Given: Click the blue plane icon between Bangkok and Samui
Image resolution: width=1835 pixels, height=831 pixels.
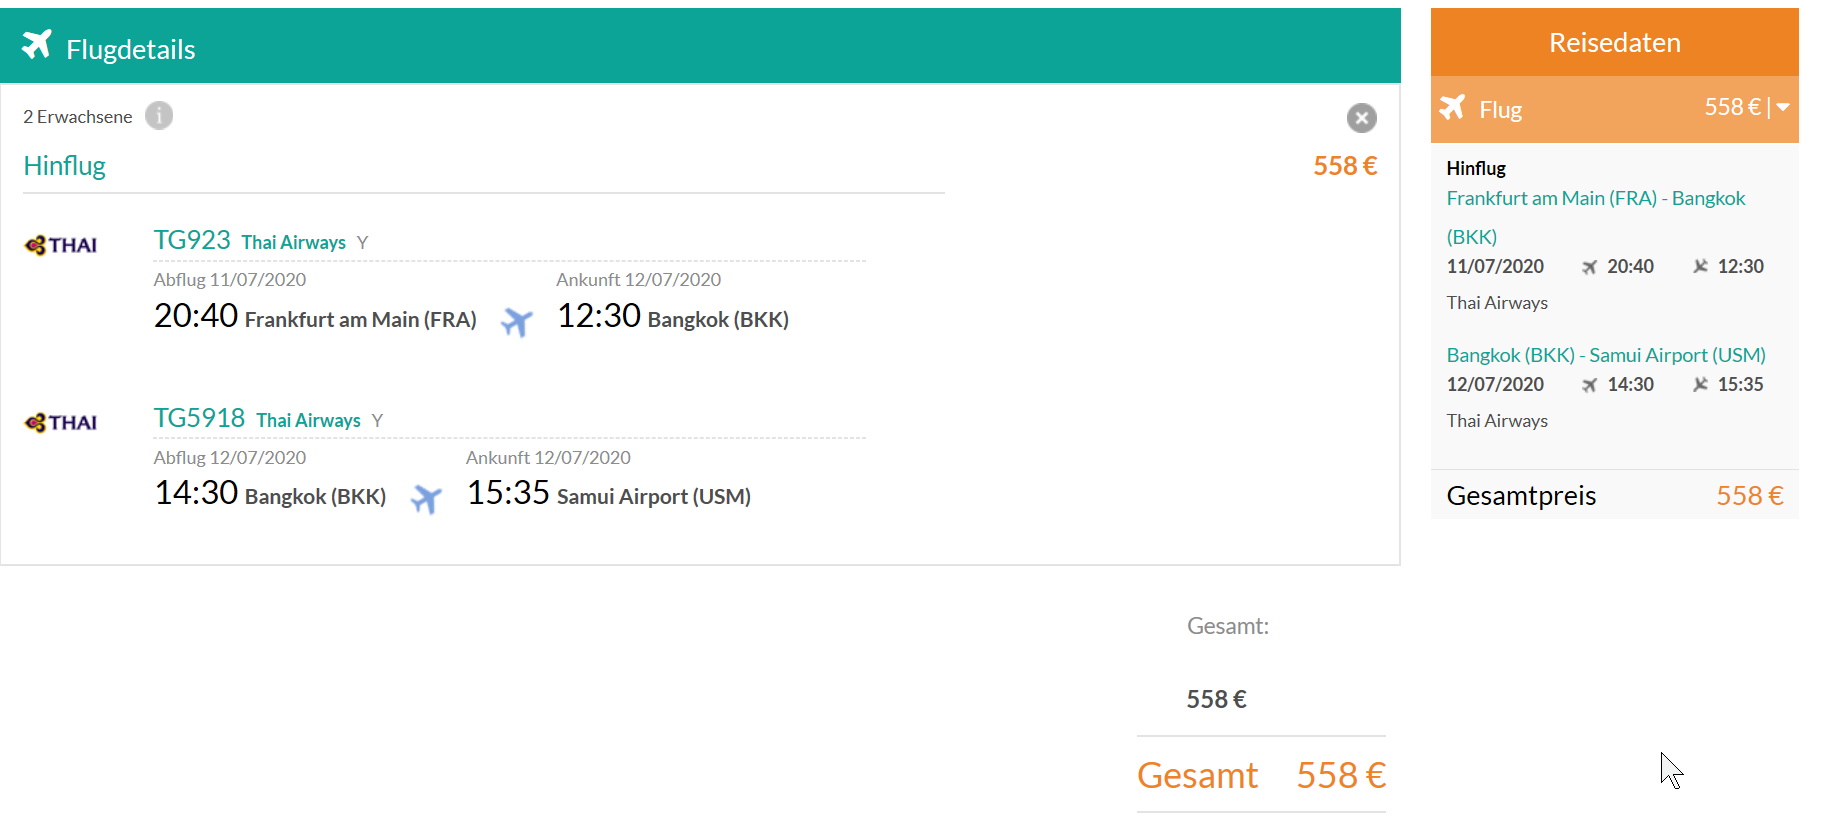Looking at the screenshot, I should point(426,498).
